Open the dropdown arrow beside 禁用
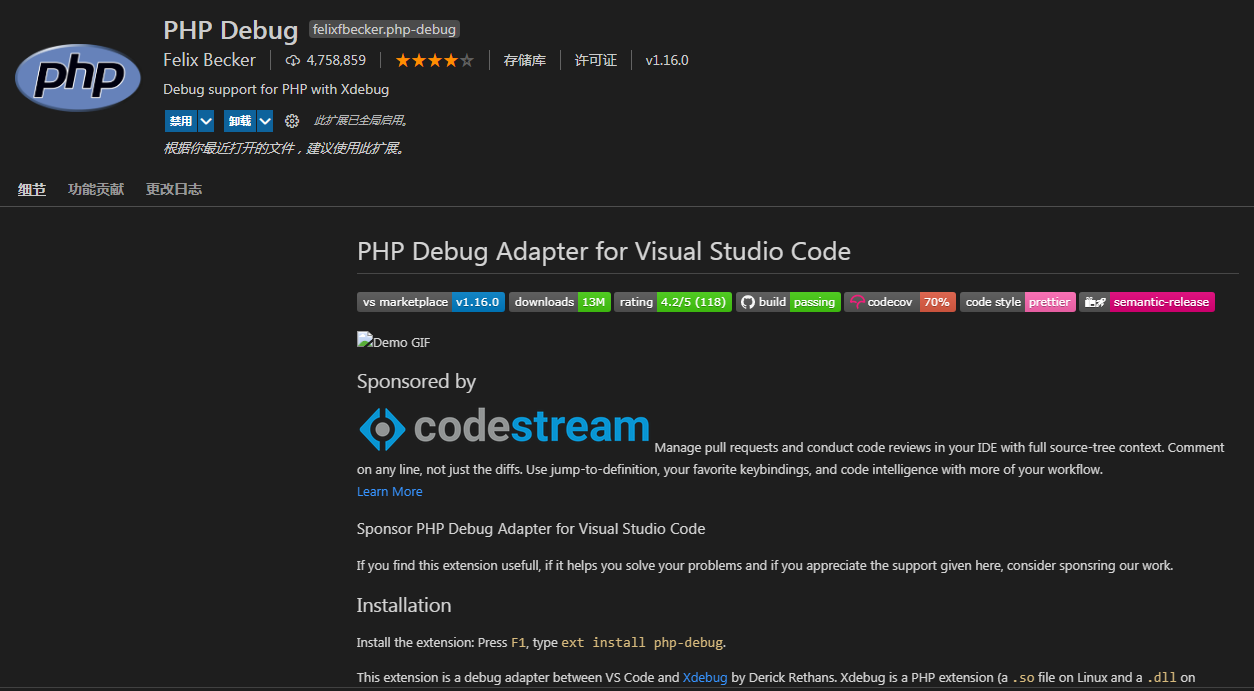This screenshot has height=691, width=1254. tap(206, 121)
